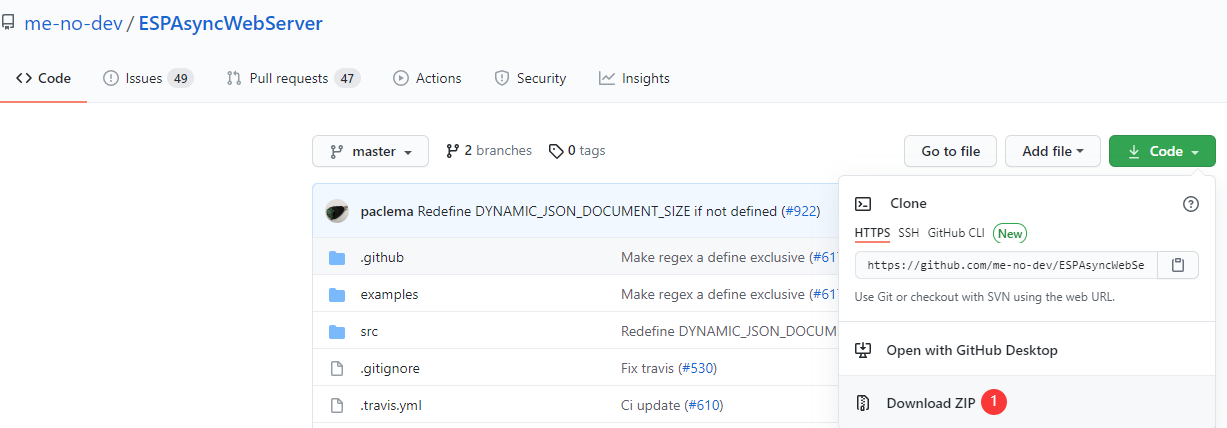Click the src folder icon
This screenshot has width=1227, height=428.
[337, 331]
